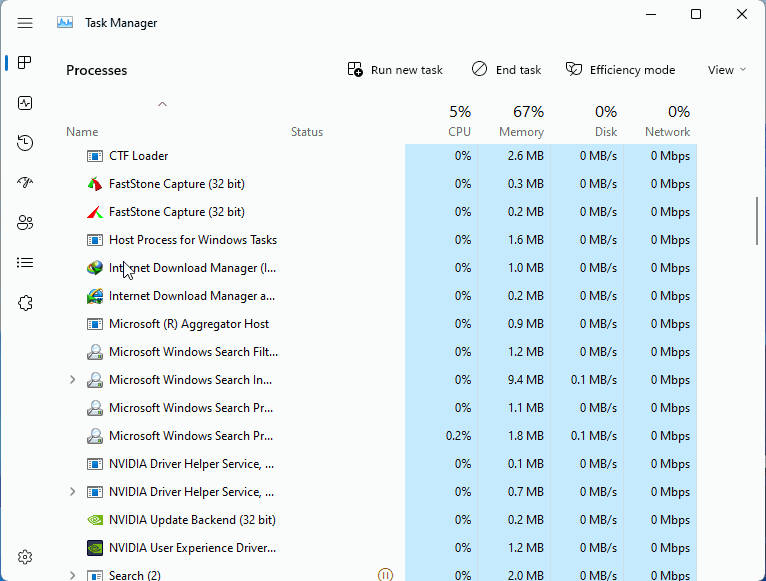
Task: Click the Efficiency mode leaf icon
Action: click(x=574, y=69)
